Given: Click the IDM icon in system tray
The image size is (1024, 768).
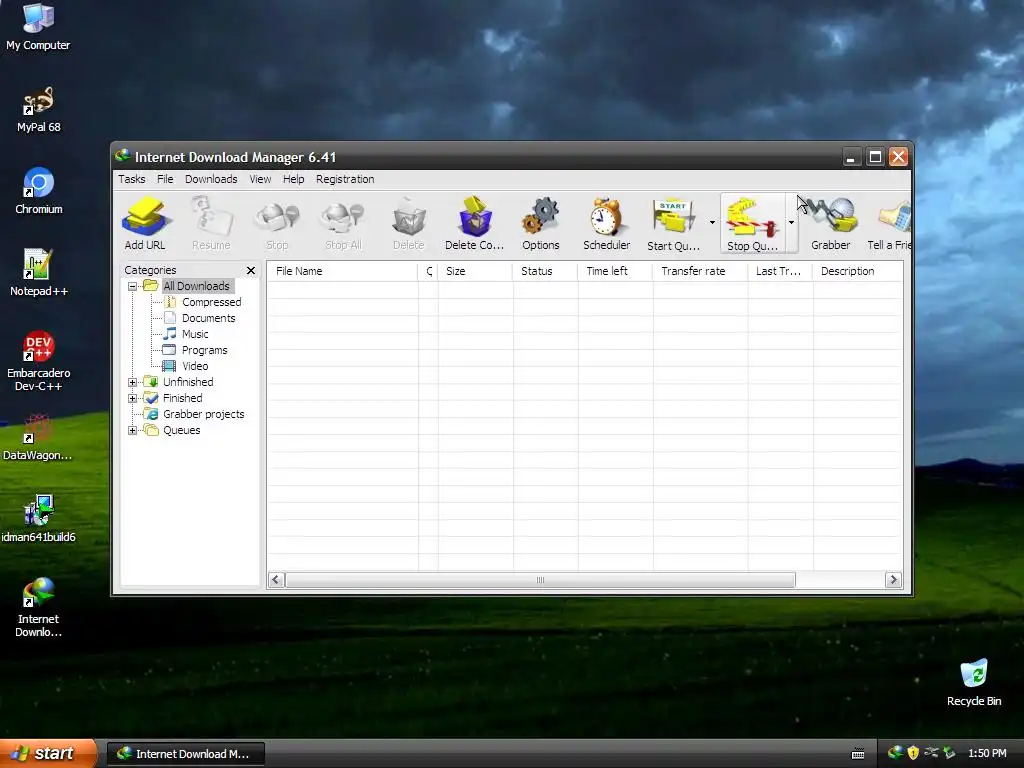Looking at the screenshot, I should coord(896,753).
